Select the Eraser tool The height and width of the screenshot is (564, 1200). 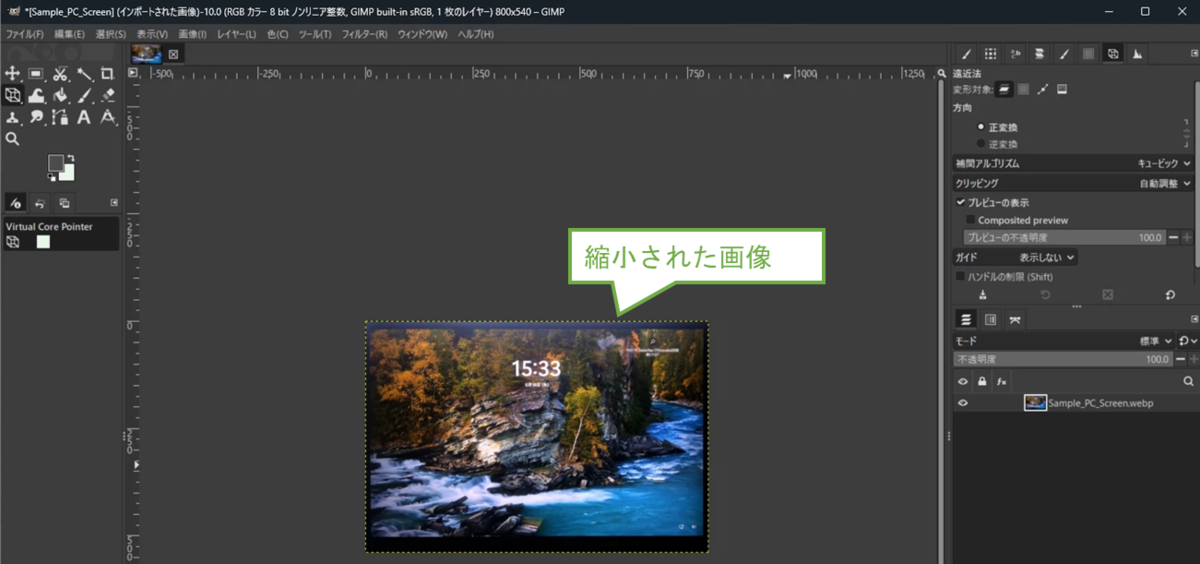[x=107, y=95]
